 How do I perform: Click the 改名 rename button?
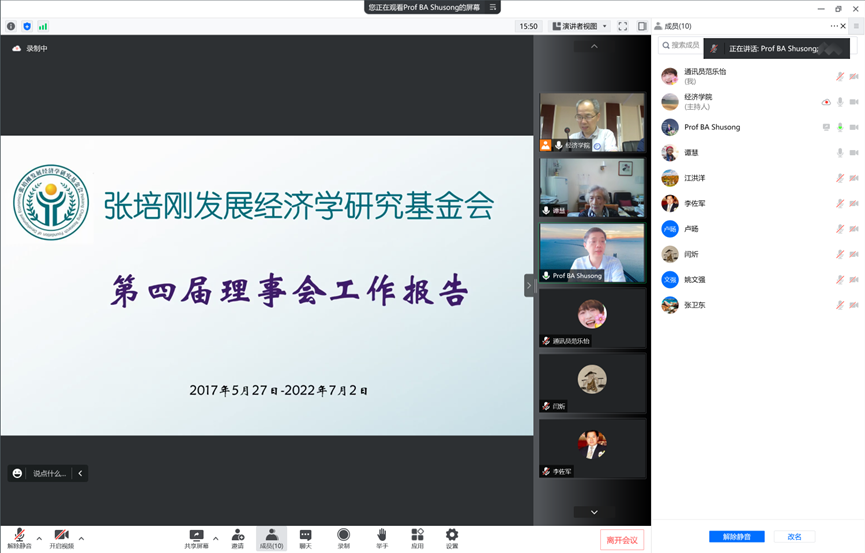pyautogui.click(x=795, y=537)
